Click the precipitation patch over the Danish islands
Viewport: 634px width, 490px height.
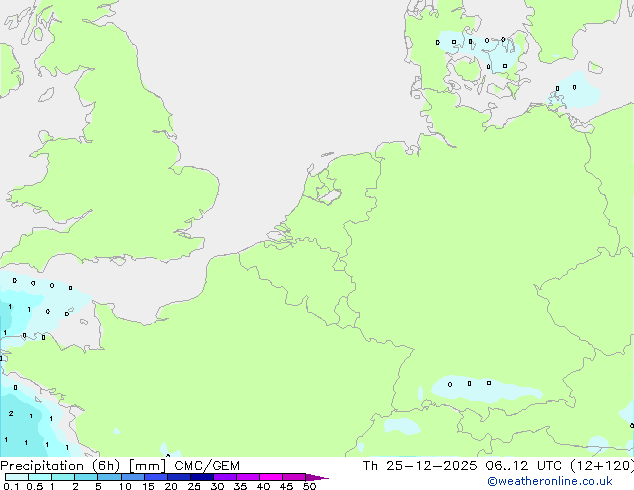[x=481, y=51]
